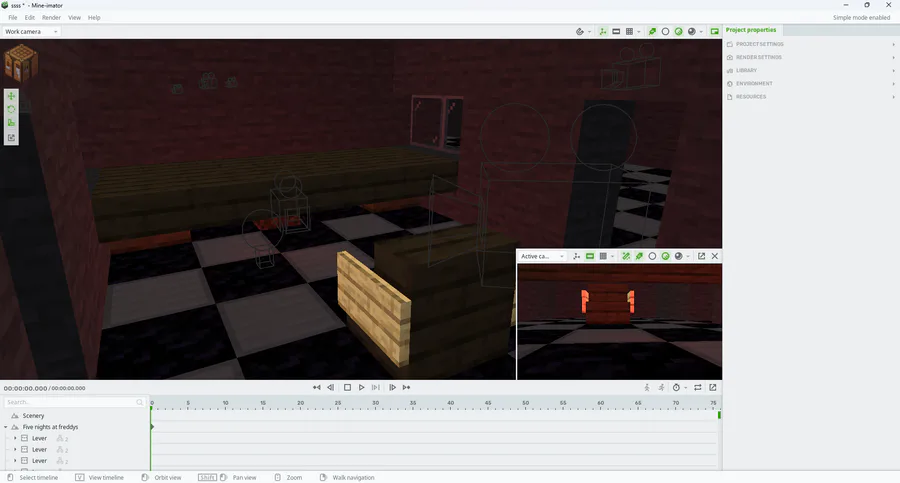Image resolution: width=900 pixels, height=483 pixels.
Task: Click the grid icon in secondary view toolbar
Action: 603,256
